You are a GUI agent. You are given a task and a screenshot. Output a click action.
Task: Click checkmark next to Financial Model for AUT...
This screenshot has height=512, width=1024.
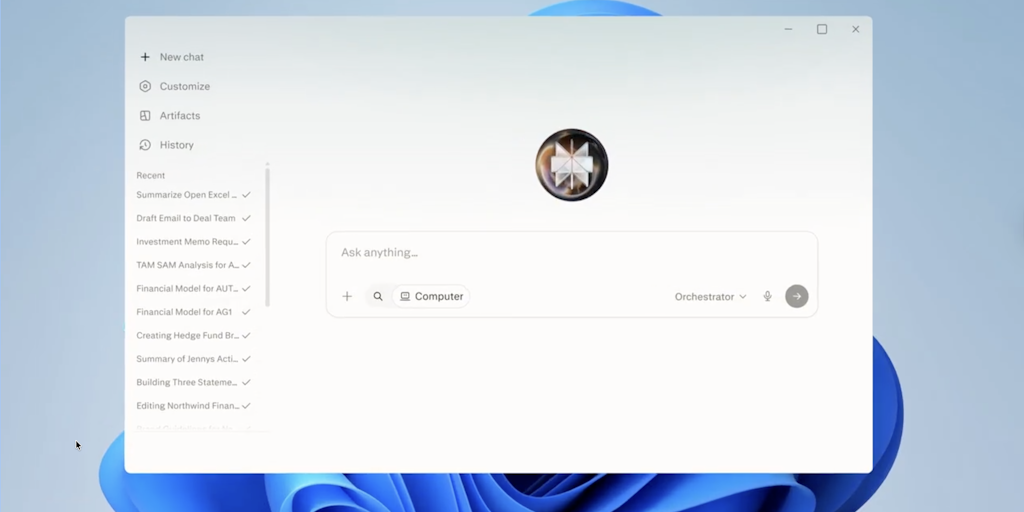coord(246,289)
